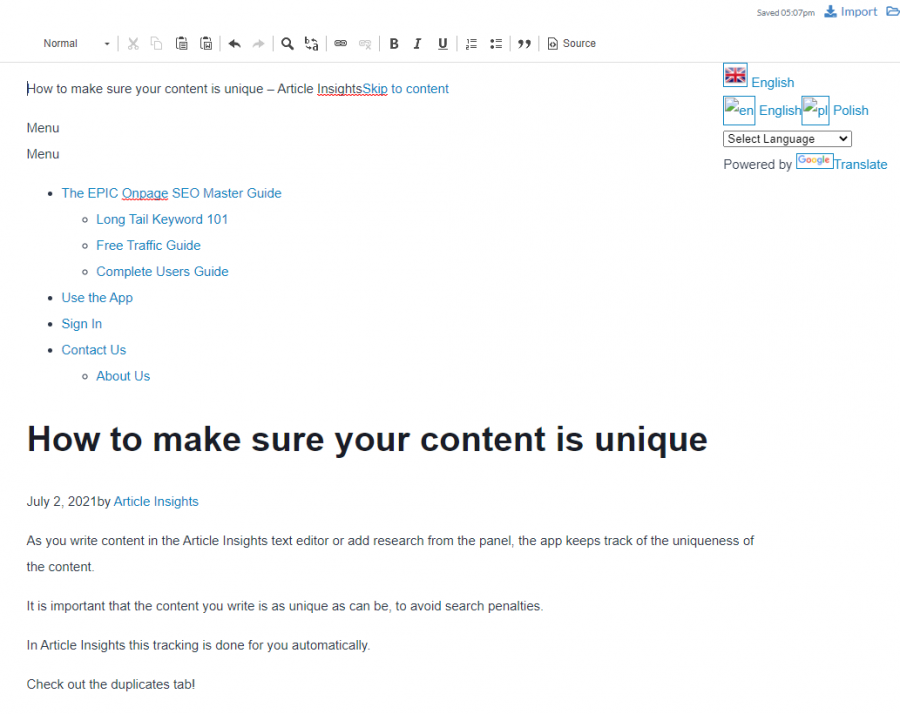Open the Replace text tool
Viewport: 900px width, 714px height.
(x=312, y=44)
